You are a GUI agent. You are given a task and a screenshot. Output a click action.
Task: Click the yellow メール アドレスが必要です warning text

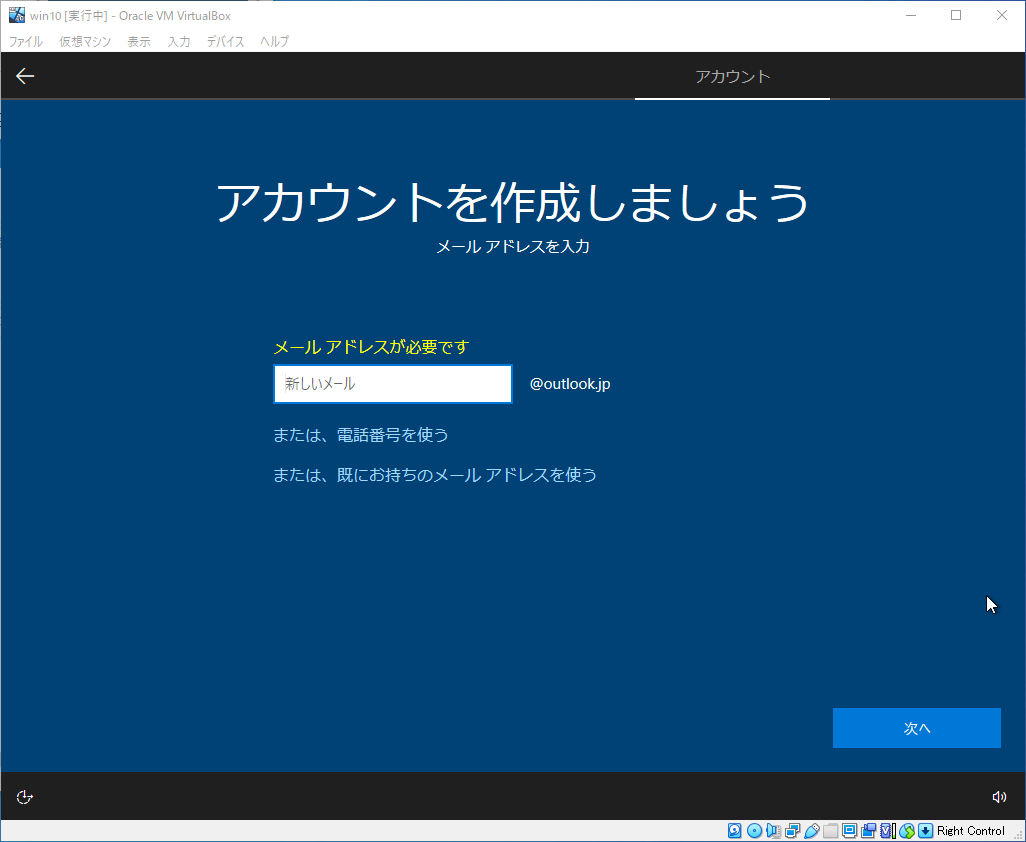click(371, 347)
